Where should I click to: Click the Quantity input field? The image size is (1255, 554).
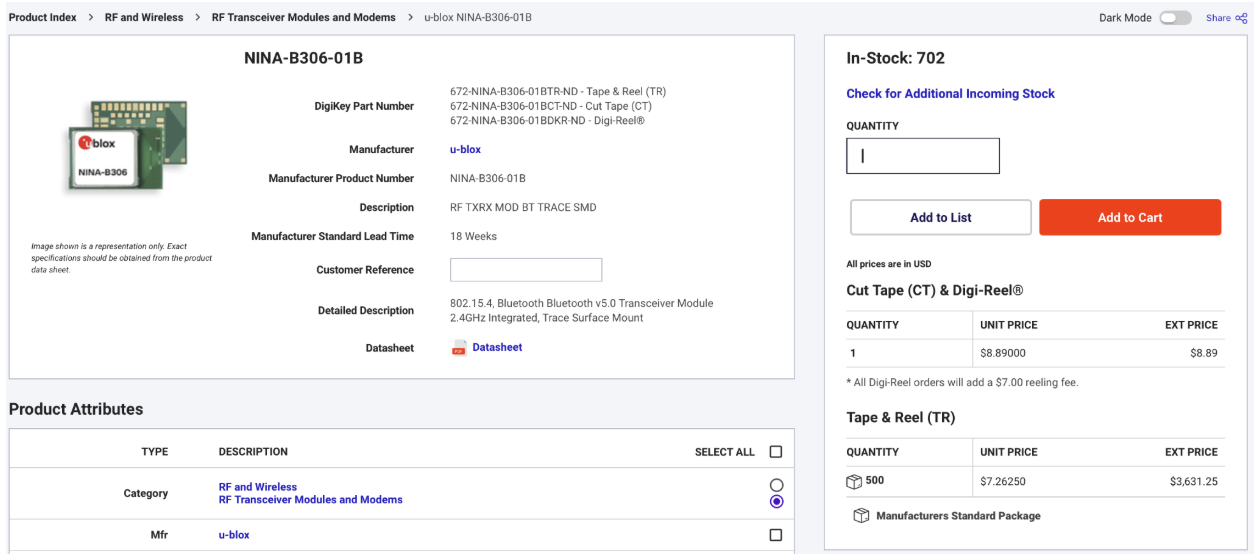[923, 156]
